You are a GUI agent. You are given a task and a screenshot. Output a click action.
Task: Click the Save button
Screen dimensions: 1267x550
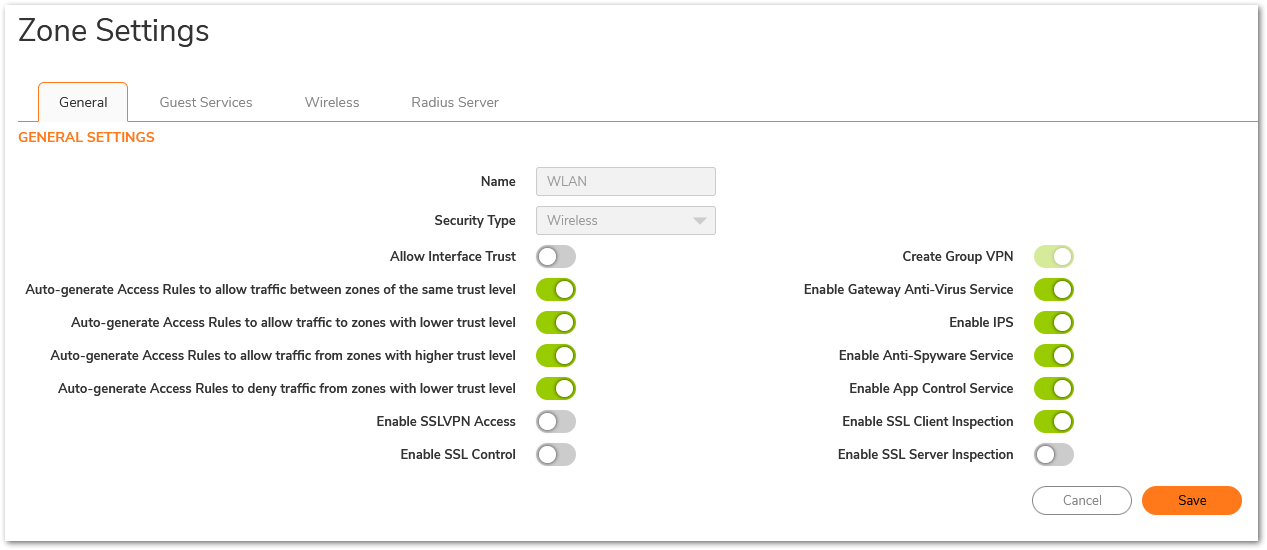(1191, 501)
